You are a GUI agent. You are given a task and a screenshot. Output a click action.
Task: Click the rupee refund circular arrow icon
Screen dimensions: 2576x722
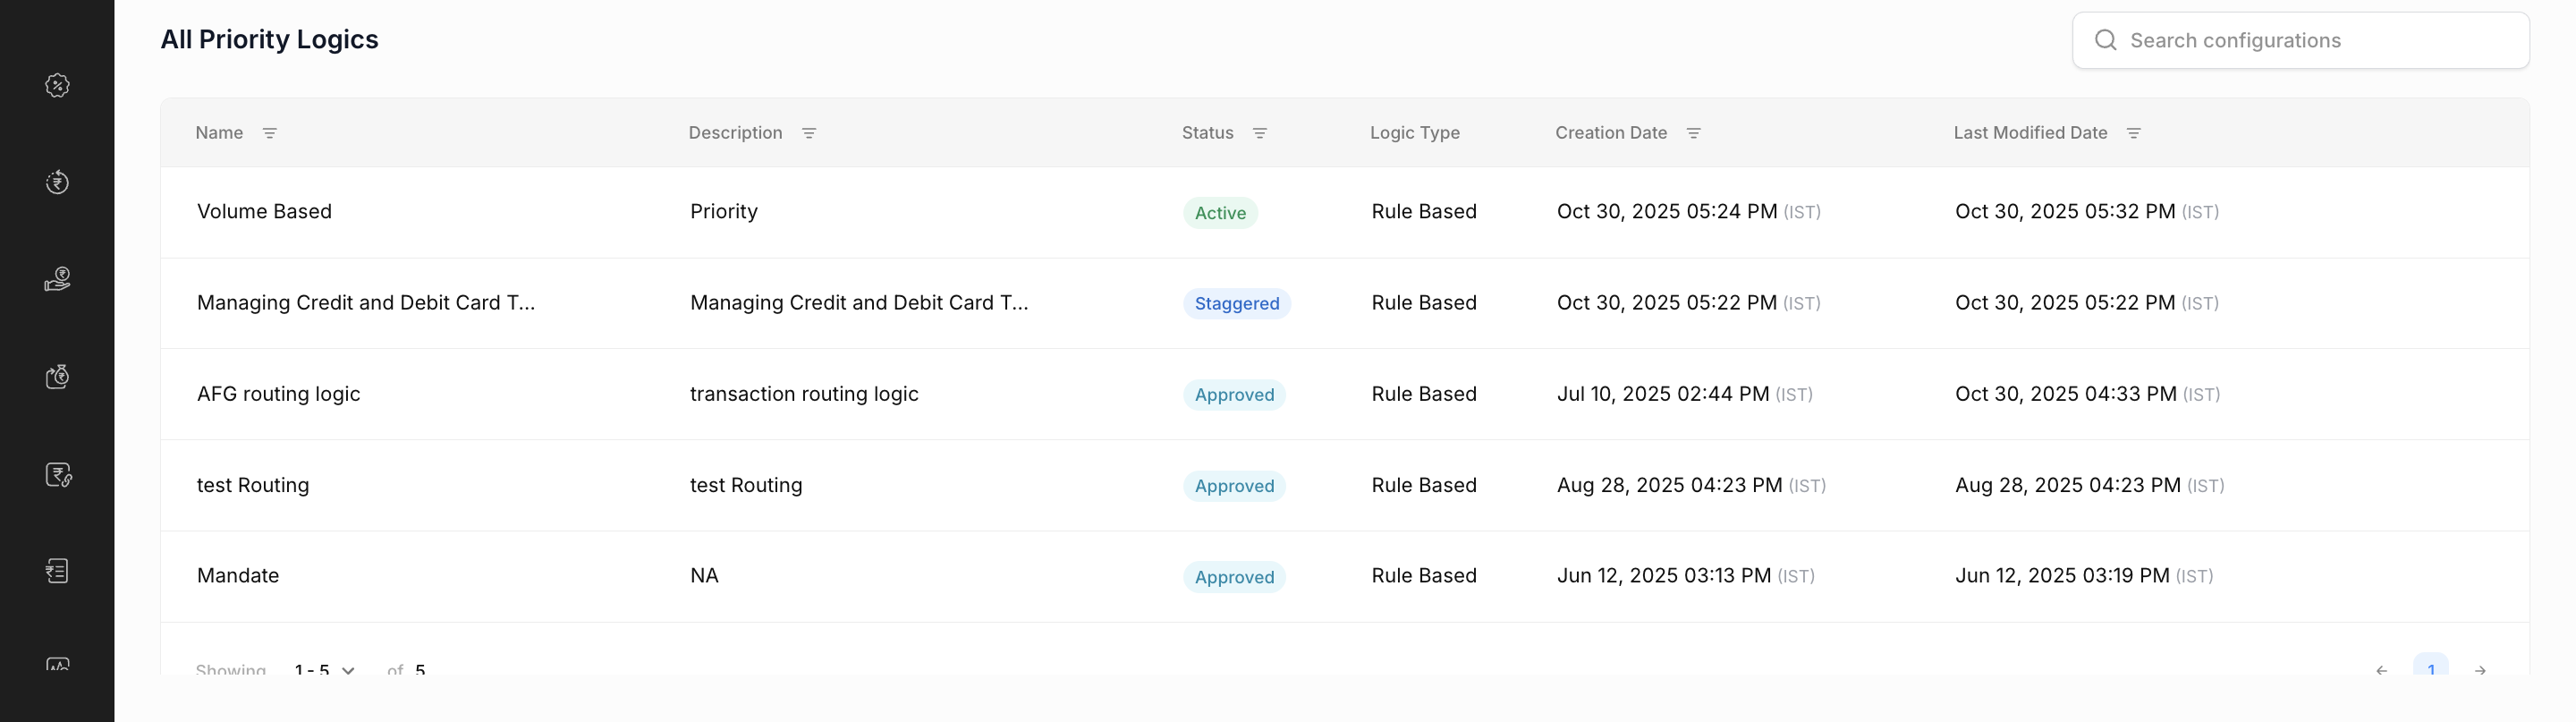[57, 182]
